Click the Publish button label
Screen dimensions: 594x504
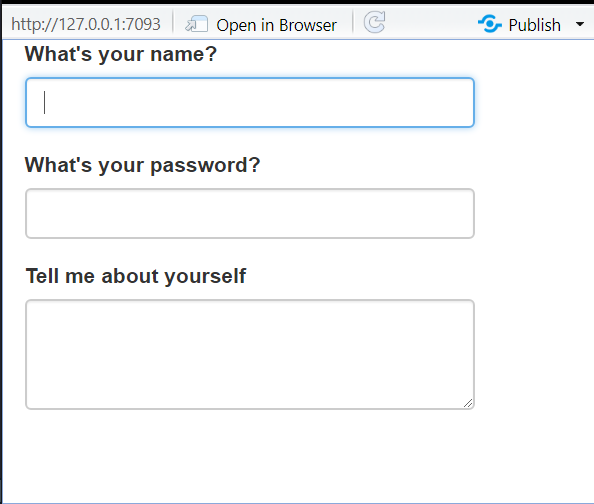(534, 25)
